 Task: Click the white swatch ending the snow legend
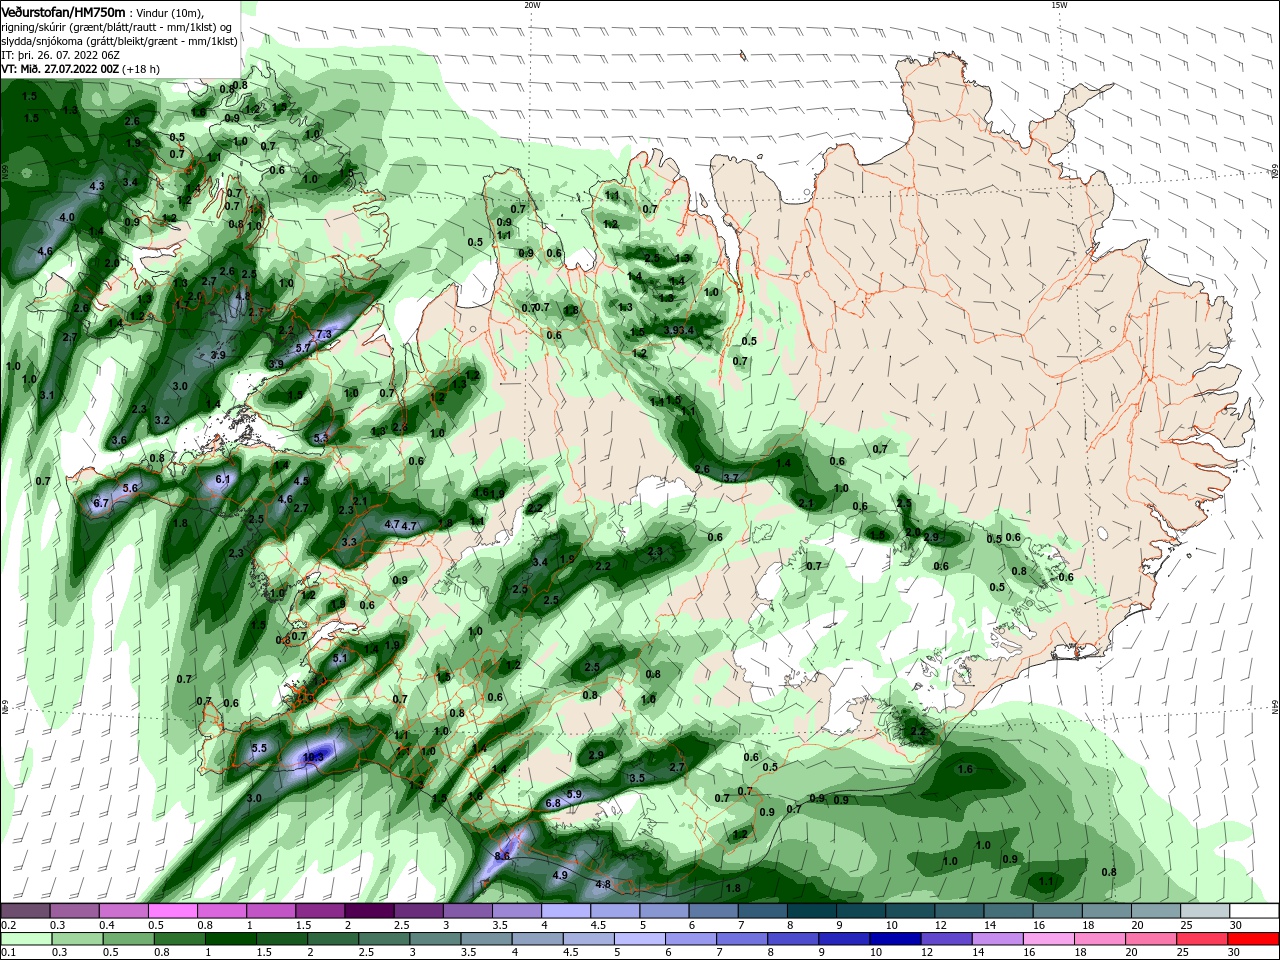(x=1255, y=911)
